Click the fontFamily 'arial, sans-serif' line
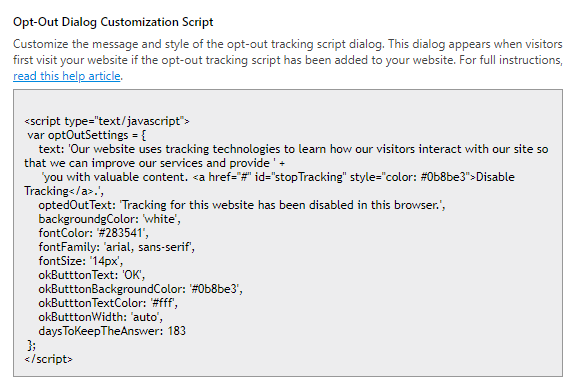Viewport: 565px width, 389px height. (117, 247)
